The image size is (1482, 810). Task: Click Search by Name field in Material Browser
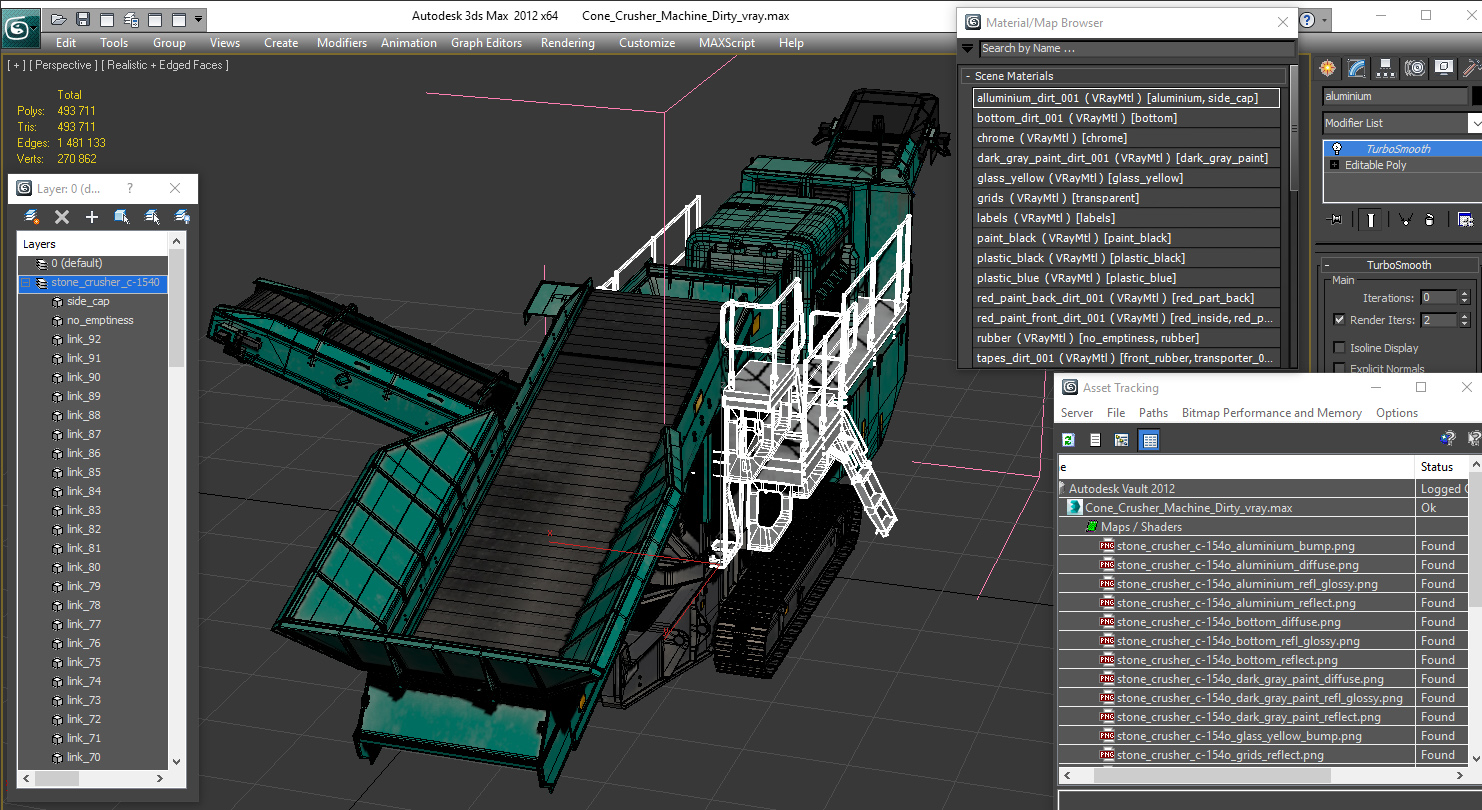1136,48
